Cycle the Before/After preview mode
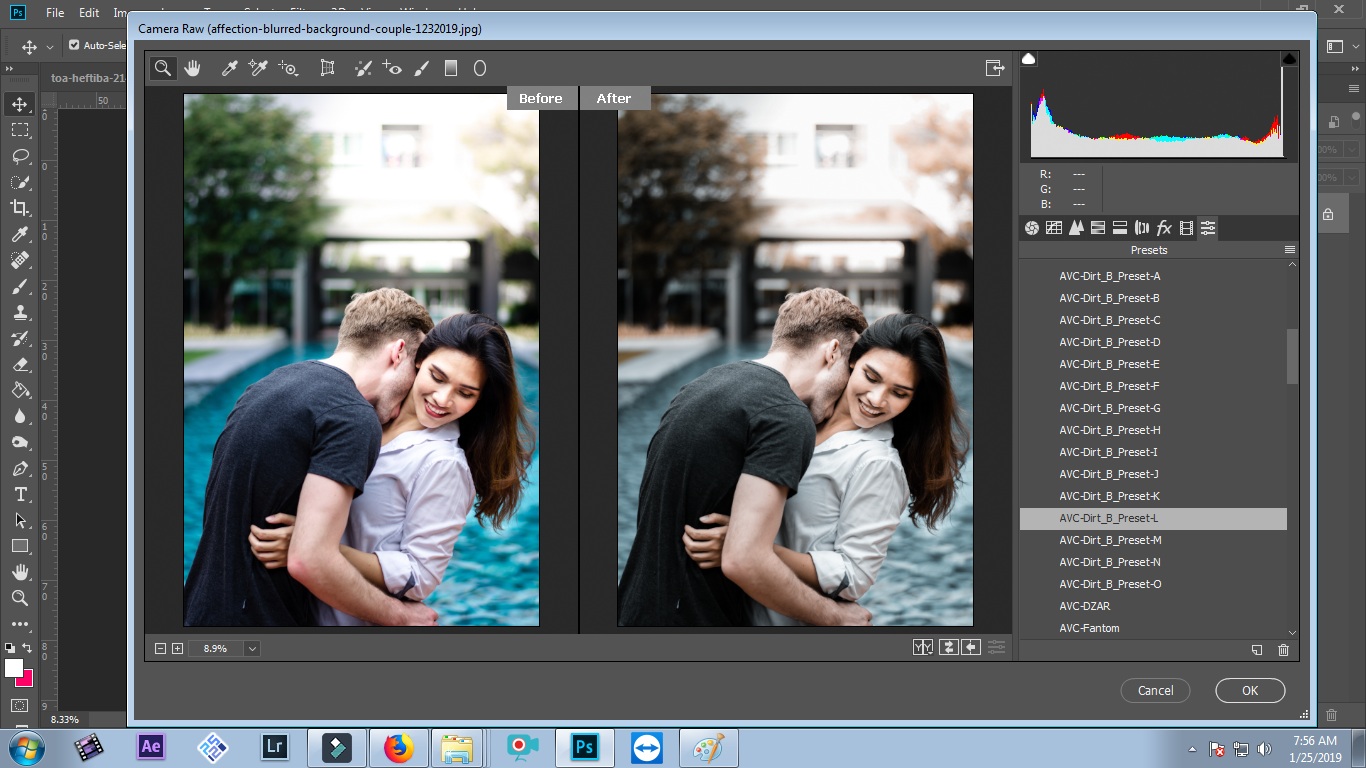The width and height of the screenshot is (1366, 768). 923,648
